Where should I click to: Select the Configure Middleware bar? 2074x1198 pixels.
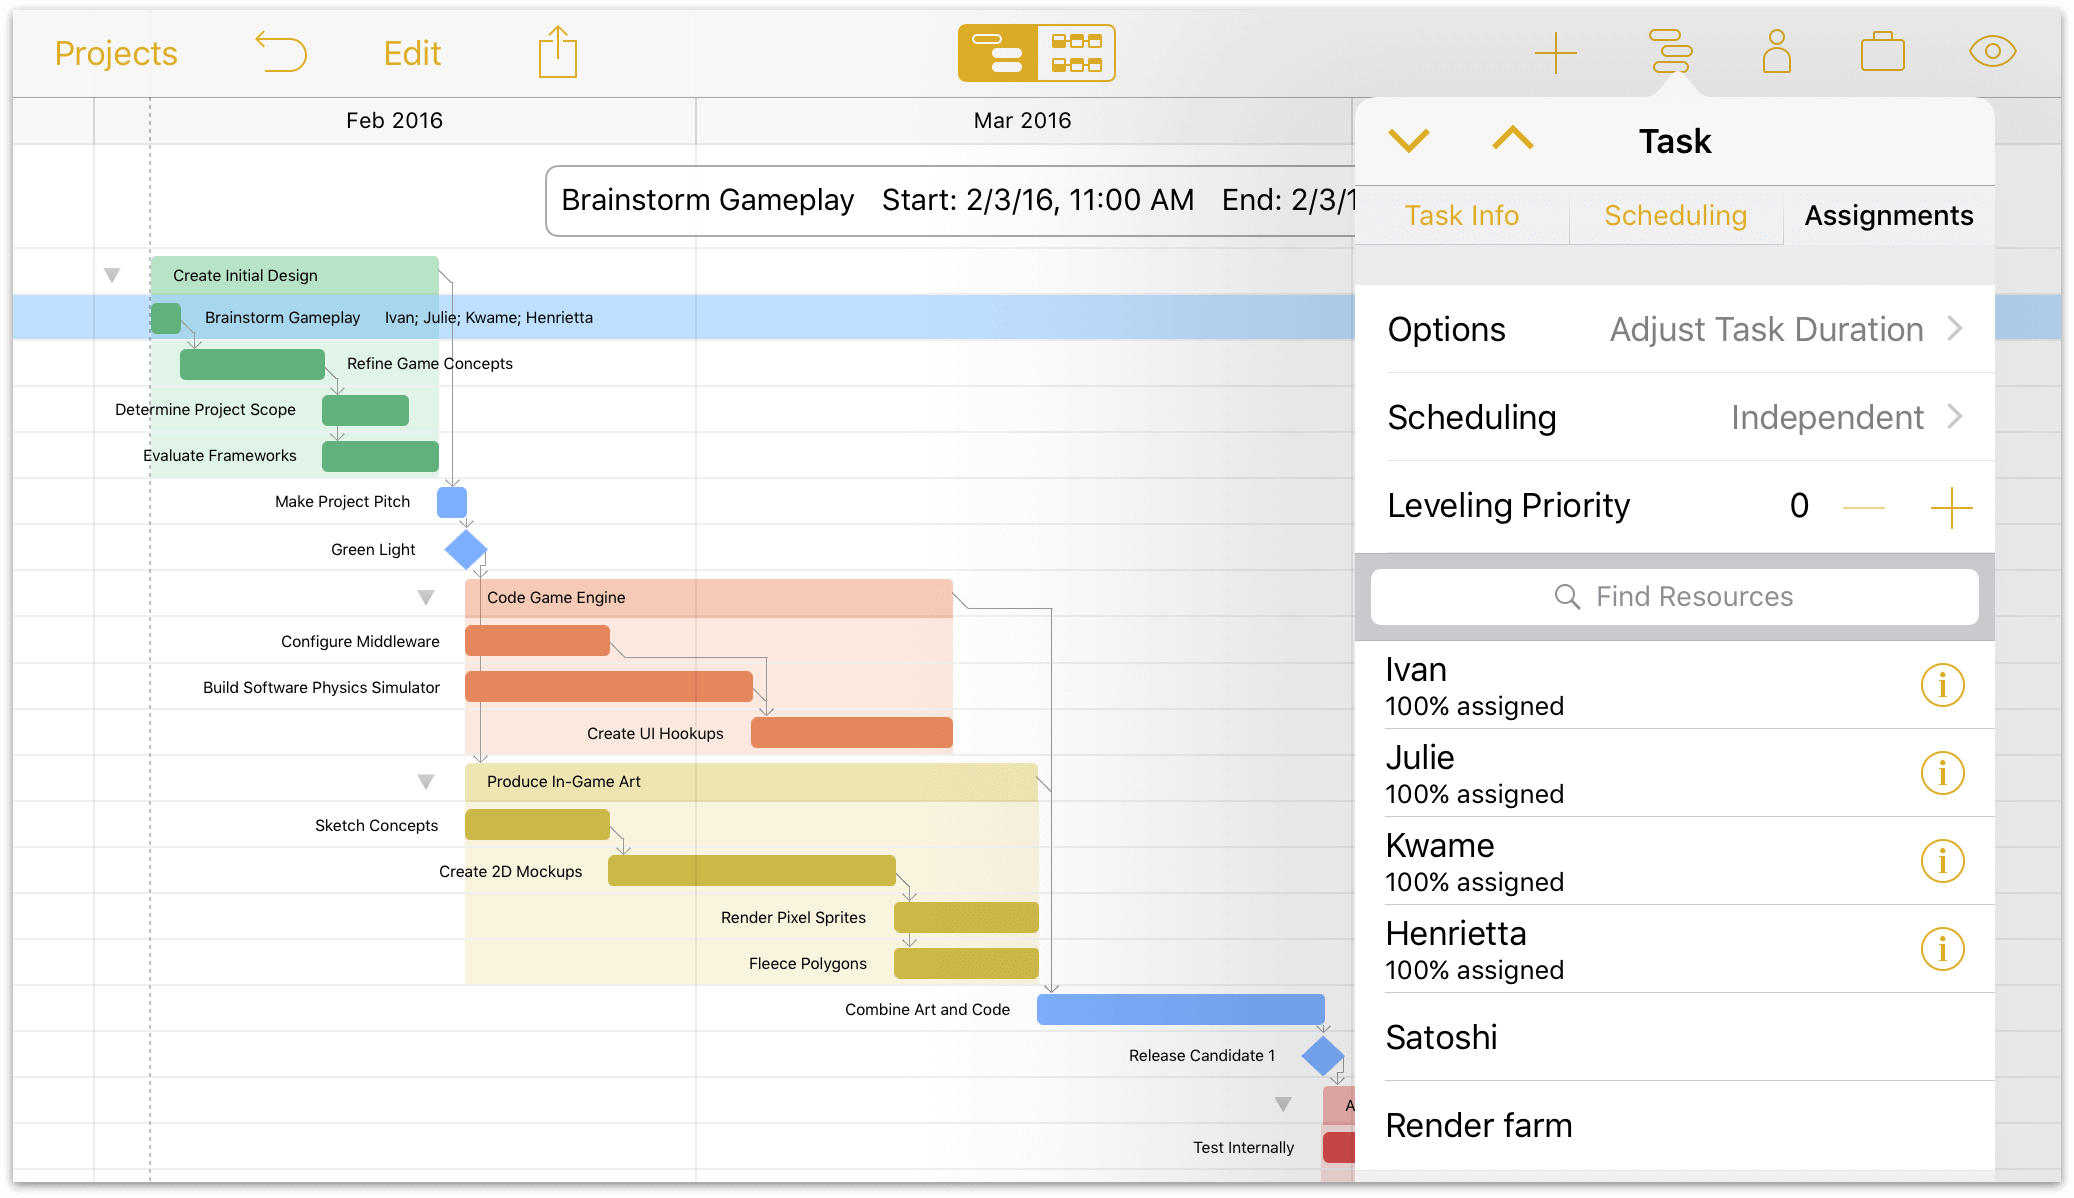(537, 640)
